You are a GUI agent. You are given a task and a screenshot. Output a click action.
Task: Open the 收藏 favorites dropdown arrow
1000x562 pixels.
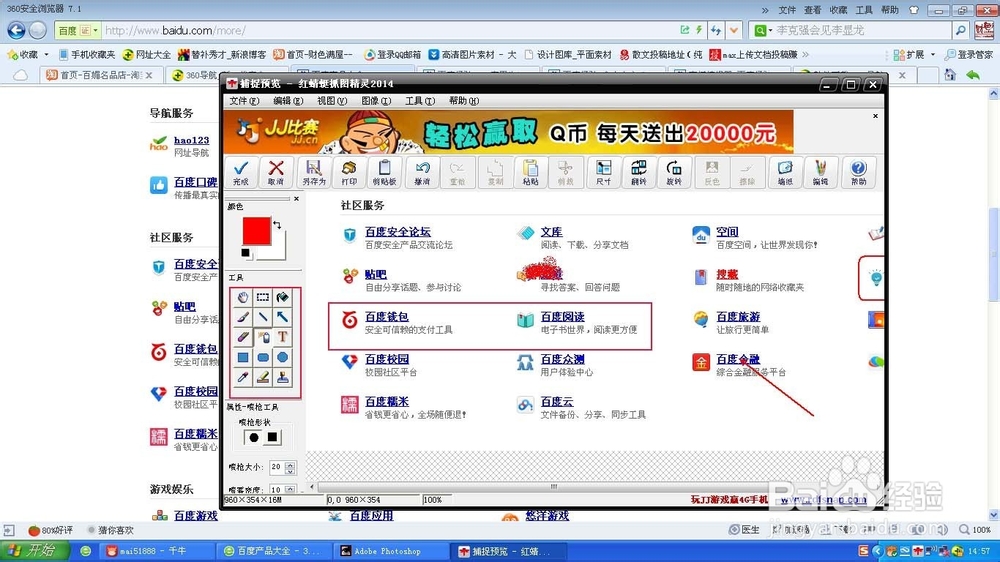pos(47,55)
